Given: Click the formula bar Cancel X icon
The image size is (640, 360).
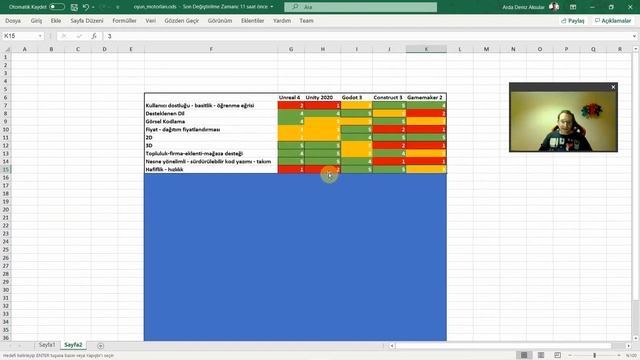Looking at the screenshot, I should coord(64,36).
